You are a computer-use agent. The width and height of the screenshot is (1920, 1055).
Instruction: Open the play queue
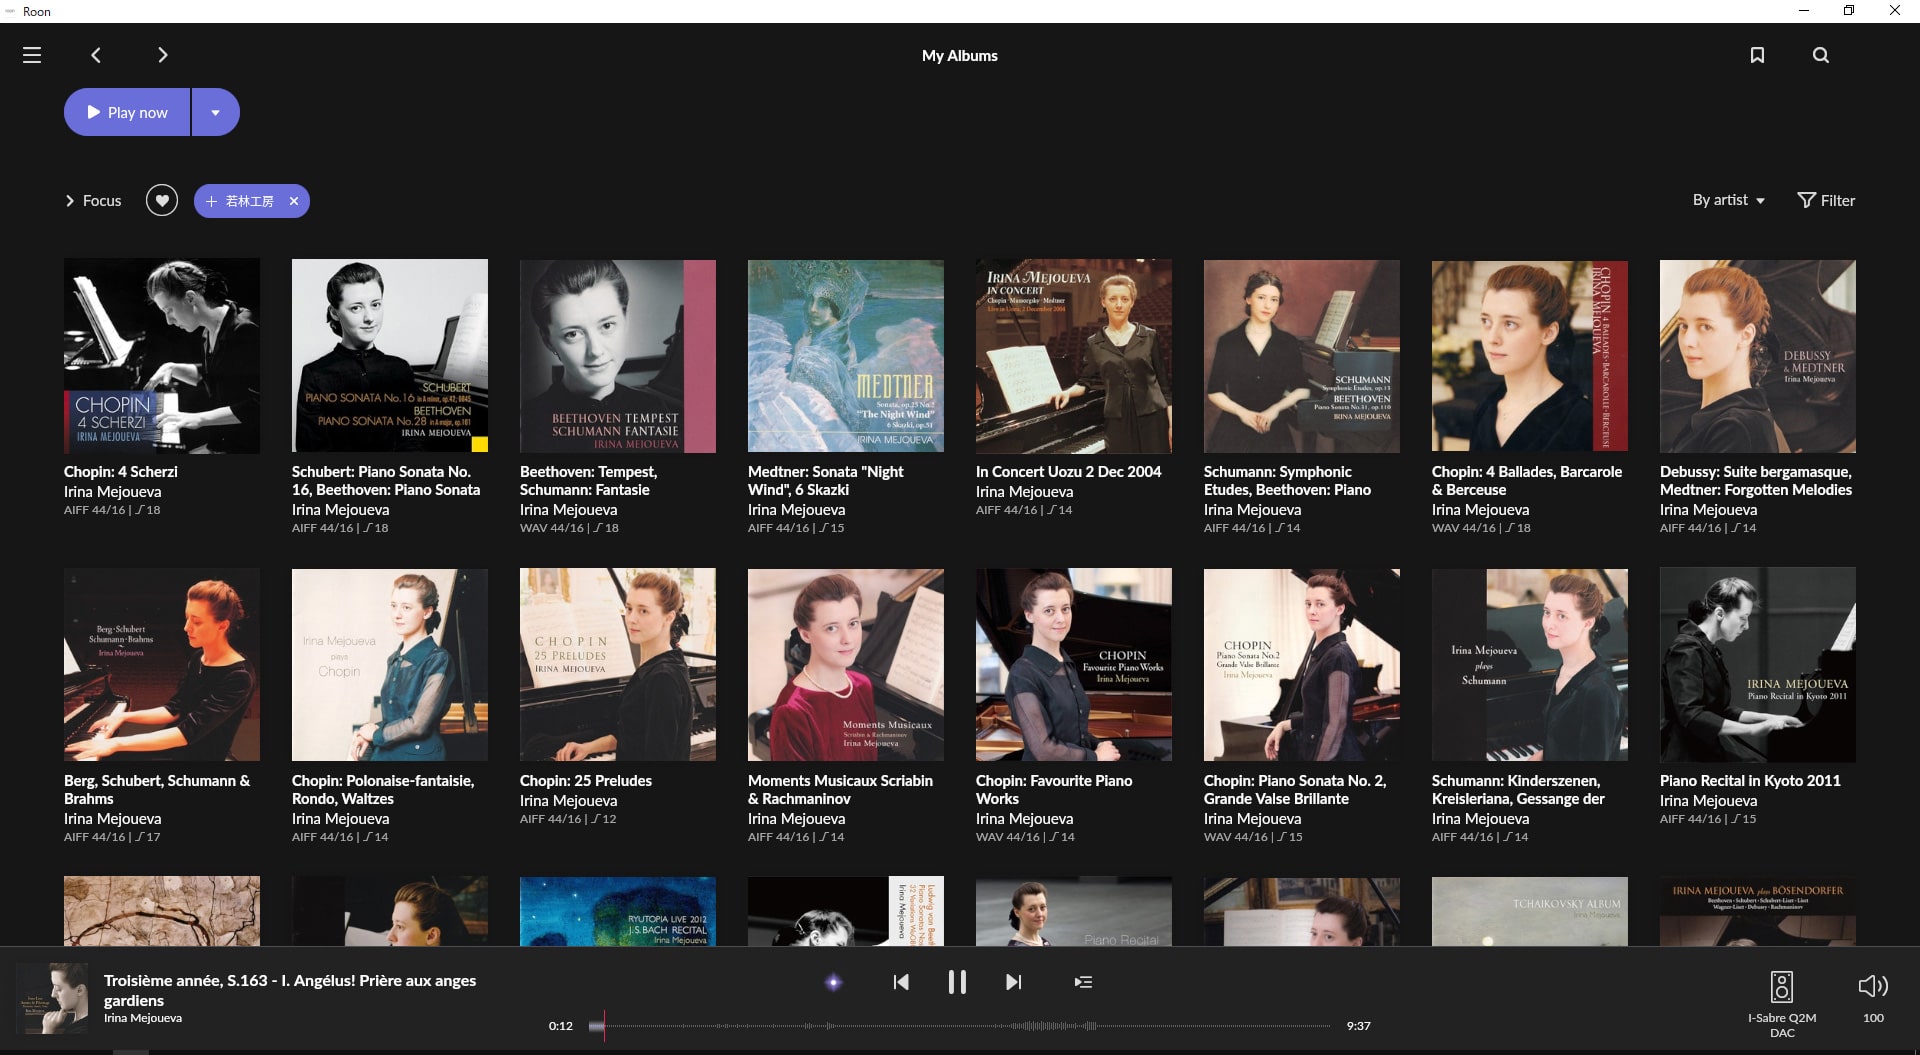1083,982
